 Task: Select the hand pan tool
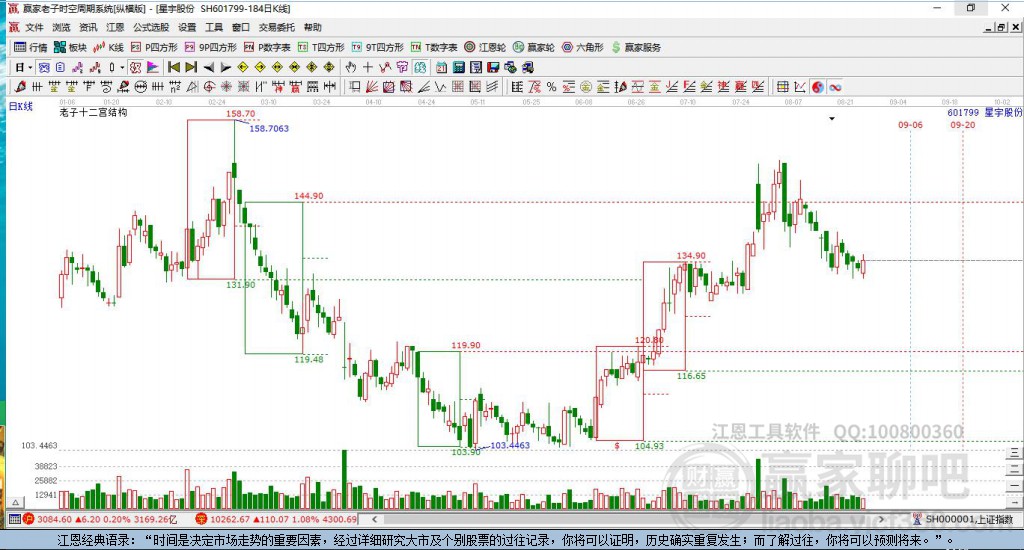coord(351,67)
